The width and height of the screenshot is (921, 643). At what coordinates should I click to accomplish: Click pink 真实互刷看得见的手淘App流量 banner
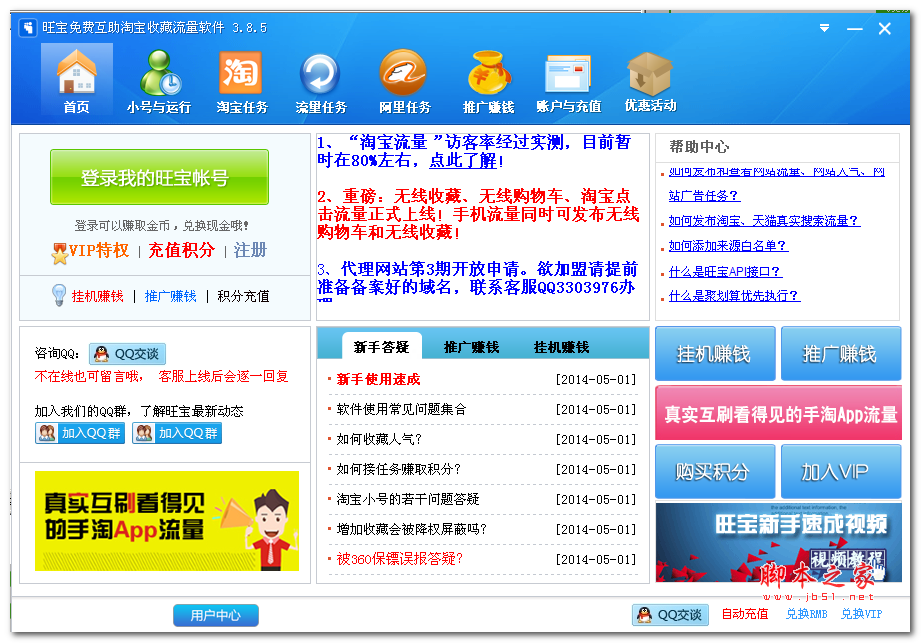(x=778, y=413)
